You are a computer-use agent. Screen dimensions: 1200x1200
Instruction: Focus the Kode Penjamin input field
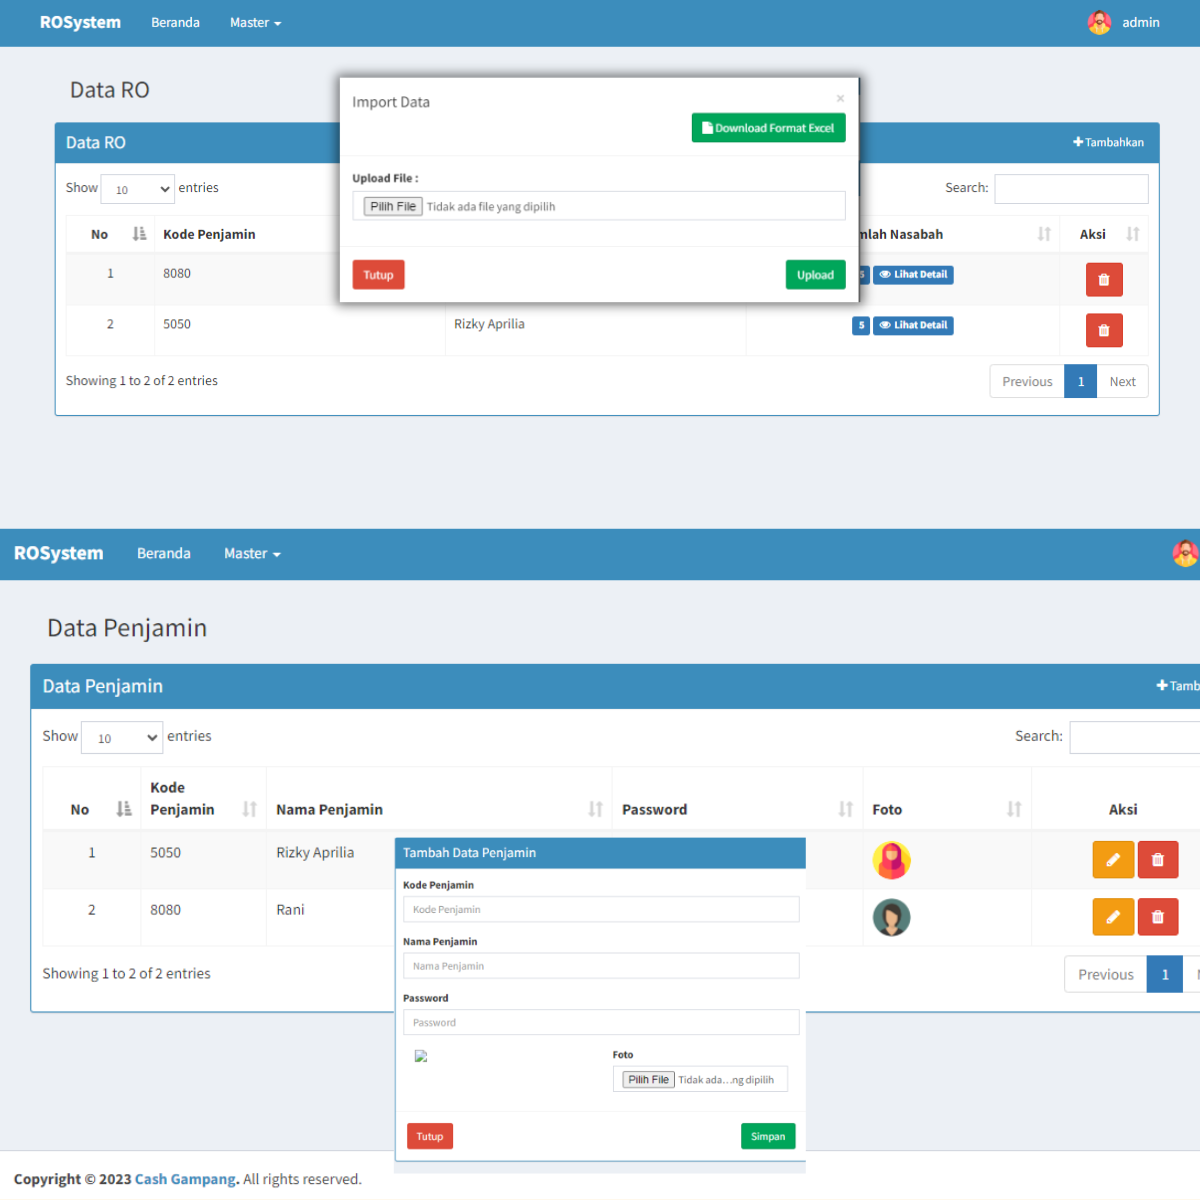pyautogui.click(x=601, y=909)
